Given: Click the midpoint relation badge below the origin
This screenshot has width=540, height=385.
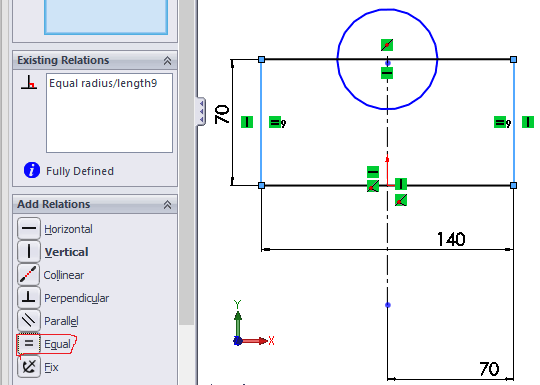Looking at the screenshot, I should click(x=401, y=200).
